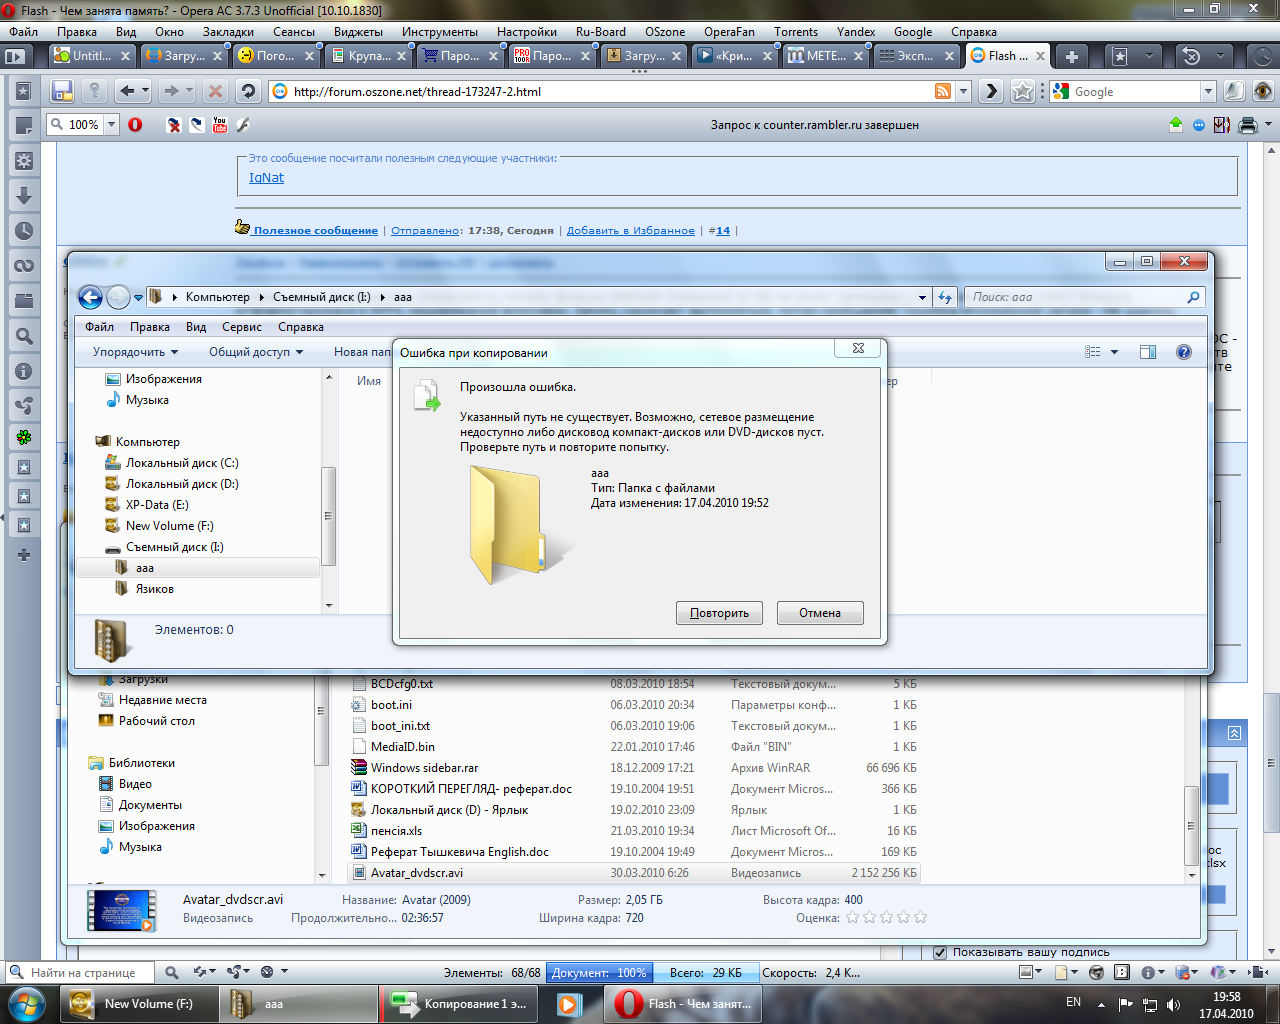Click the Opera save (floppy disk) toolbar icon

click(x=63, y=91)
